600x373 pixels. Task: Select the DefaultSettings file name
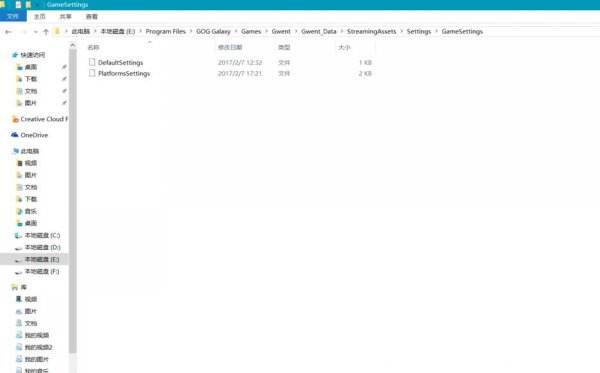coord(121,62)
